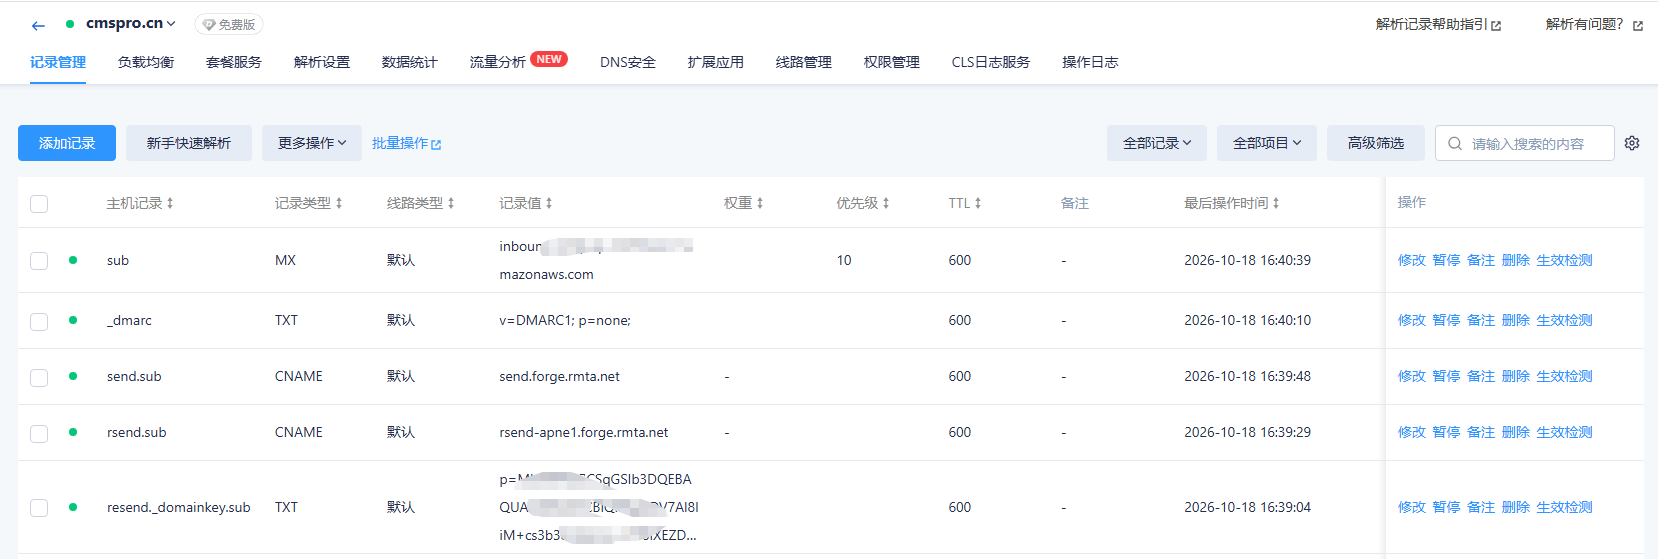Sort by 线路类型 column arrows

click(x=451, y=203)
